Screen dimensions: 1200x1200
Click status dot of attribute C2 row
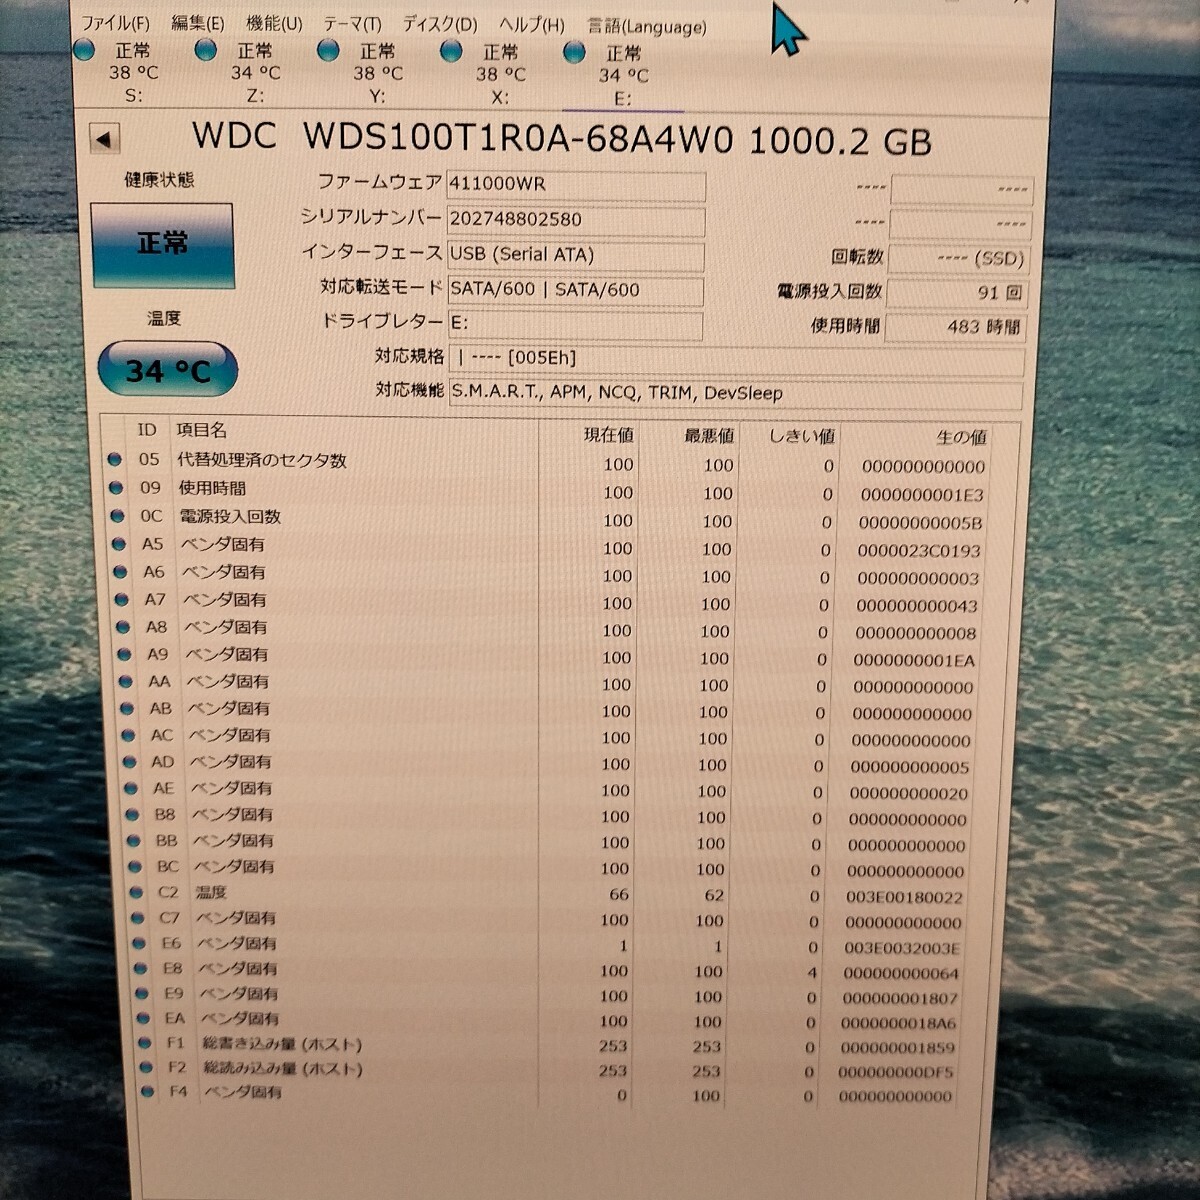pos(137,892)
